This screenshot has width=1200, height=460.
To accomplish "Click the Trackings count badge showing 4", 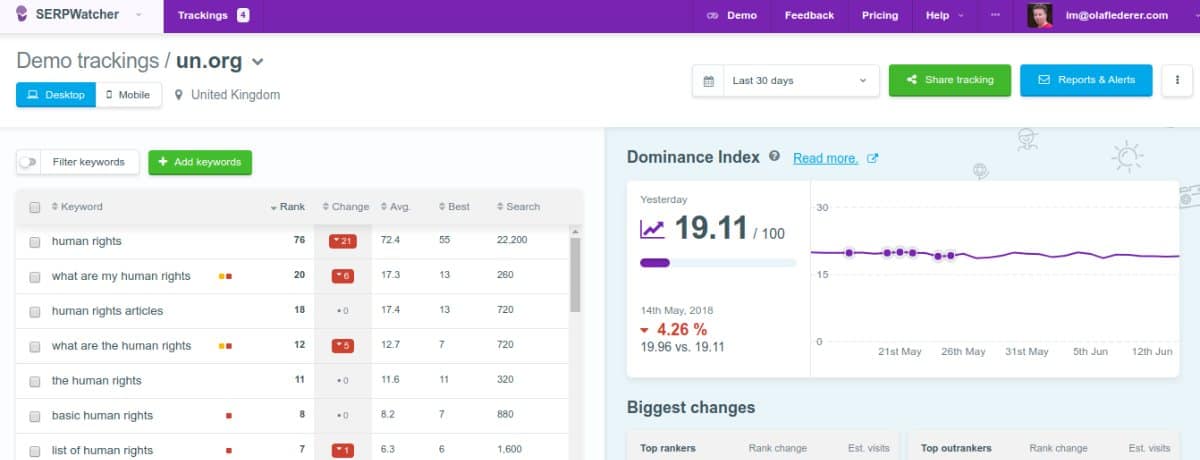I will pos(243,15).
